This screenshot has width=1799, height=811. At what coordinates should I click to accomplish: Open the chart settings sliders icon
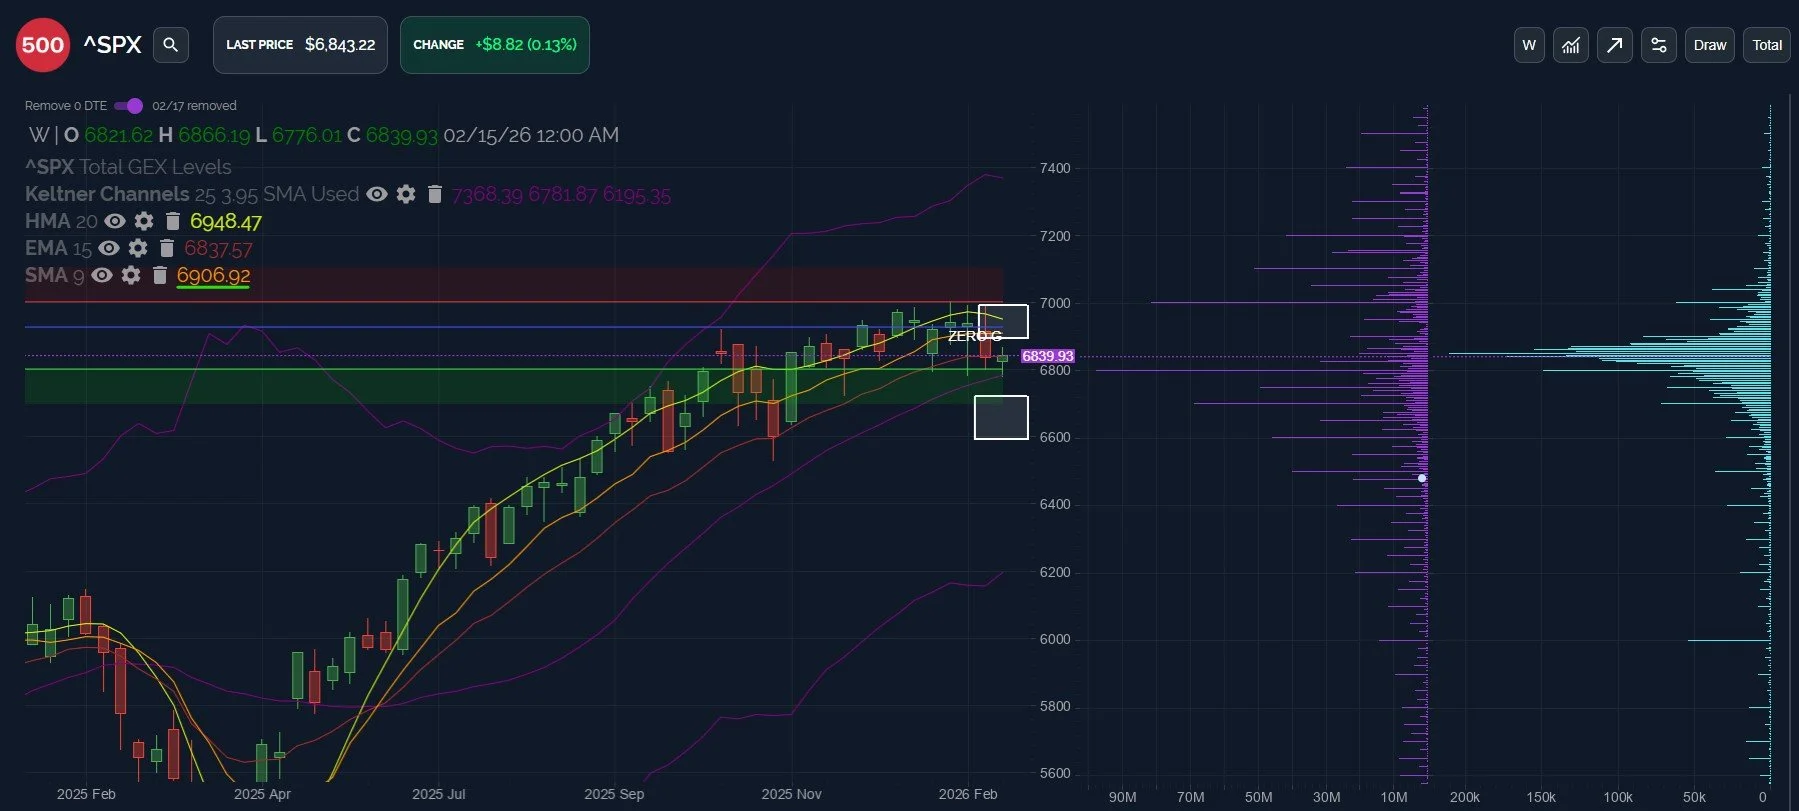1659,45
